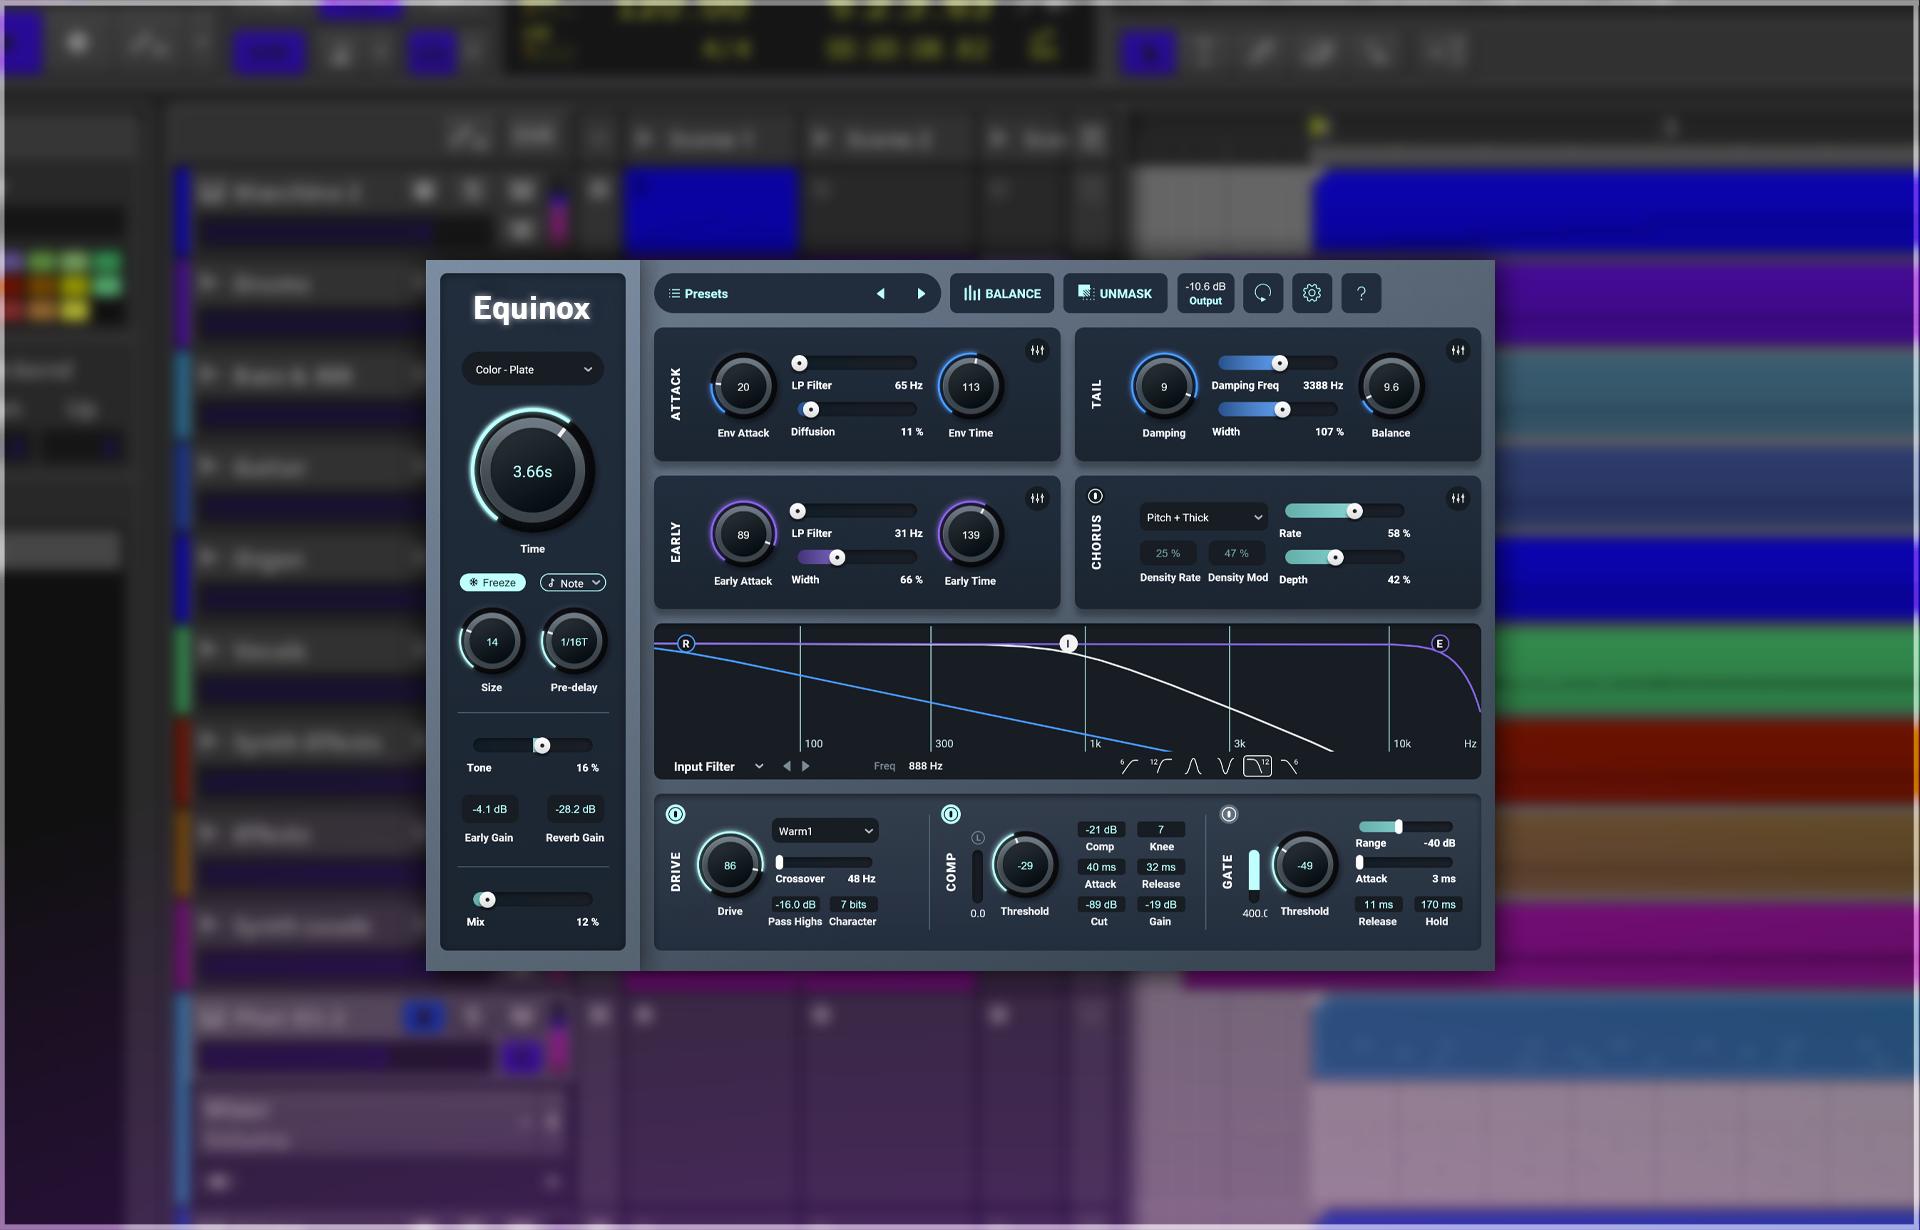Open Chorus section advanced sliders icon
Viewport: 1920px width, 1230px height.
[x=1458, y=498]
